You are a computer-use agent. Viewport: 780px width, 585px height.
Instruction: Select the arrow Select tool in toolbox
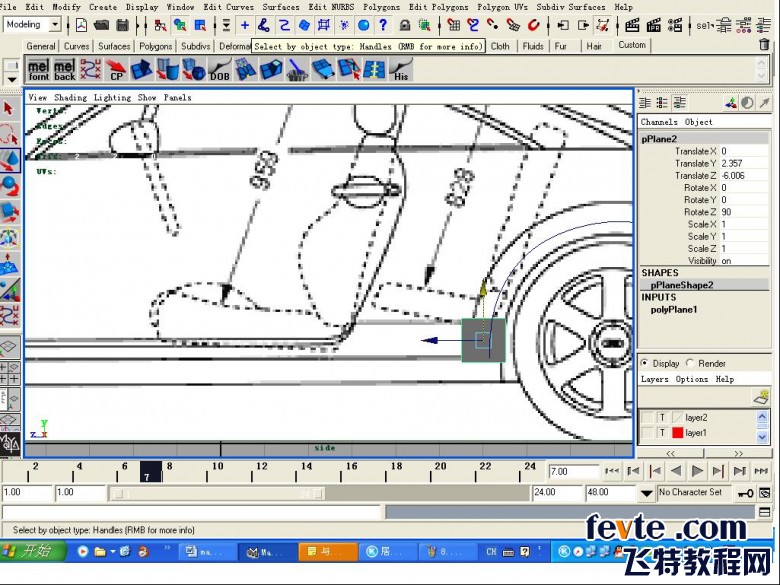pos(9,108)
